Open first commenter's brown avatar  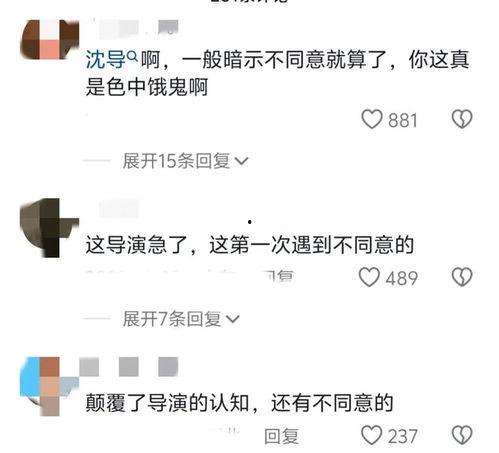[49, 40]
